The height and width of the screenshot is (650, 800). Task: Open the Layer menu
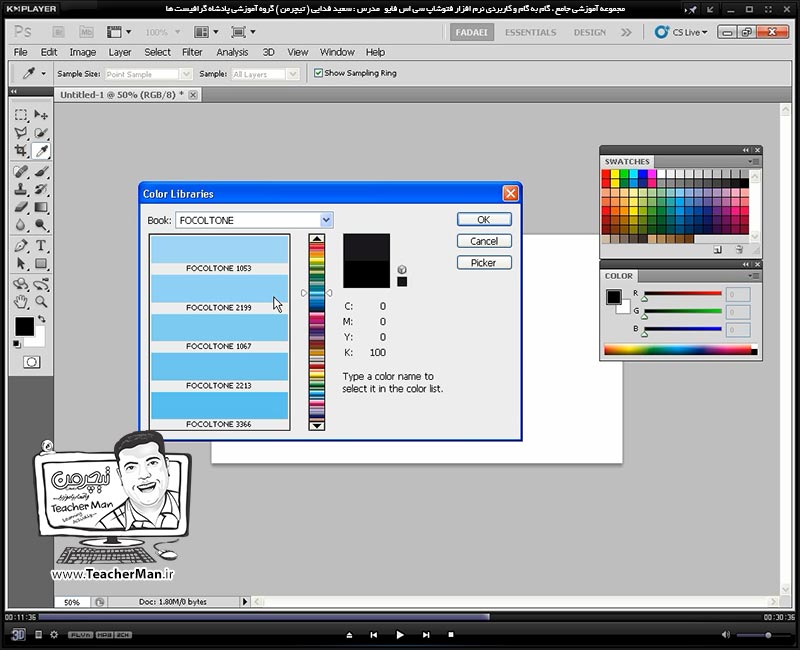click(120, 52)
